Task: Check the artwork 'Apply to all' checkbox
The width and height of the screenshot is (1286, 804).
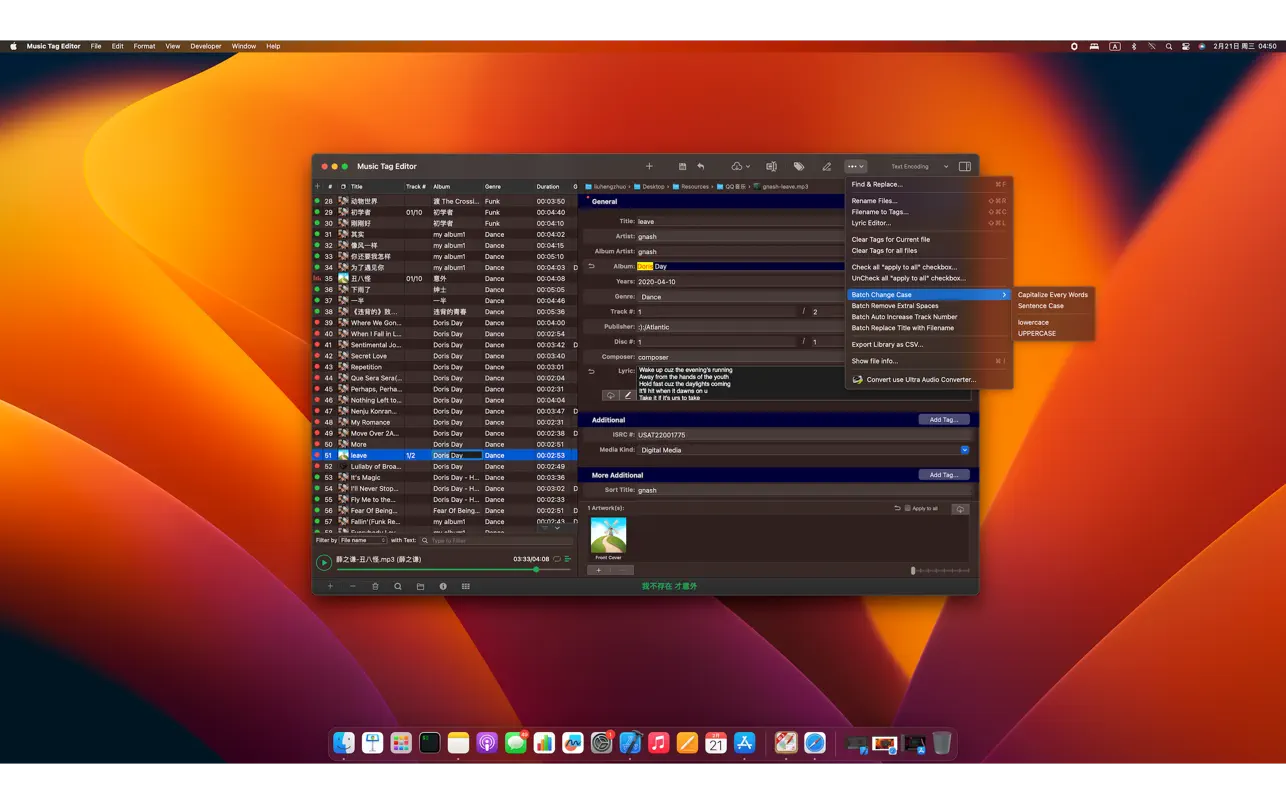Action: point(907,509)
